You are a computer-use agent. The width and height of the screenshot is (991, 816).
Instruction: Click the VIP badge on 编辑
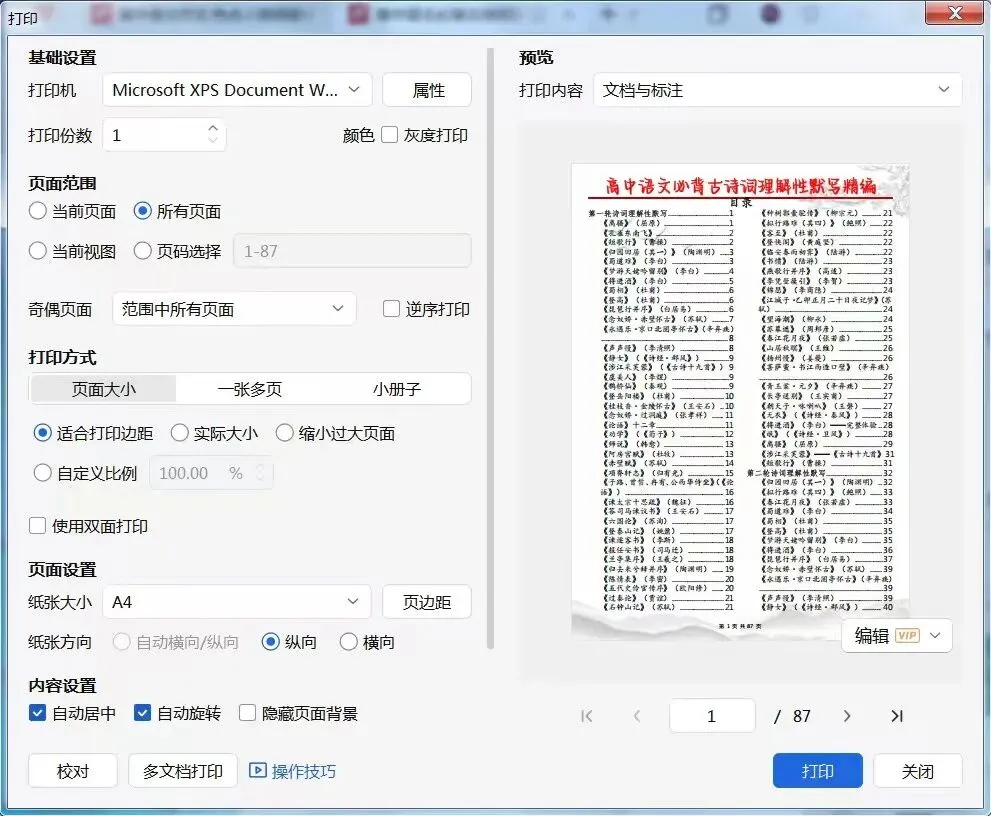[x=907, y=635]
